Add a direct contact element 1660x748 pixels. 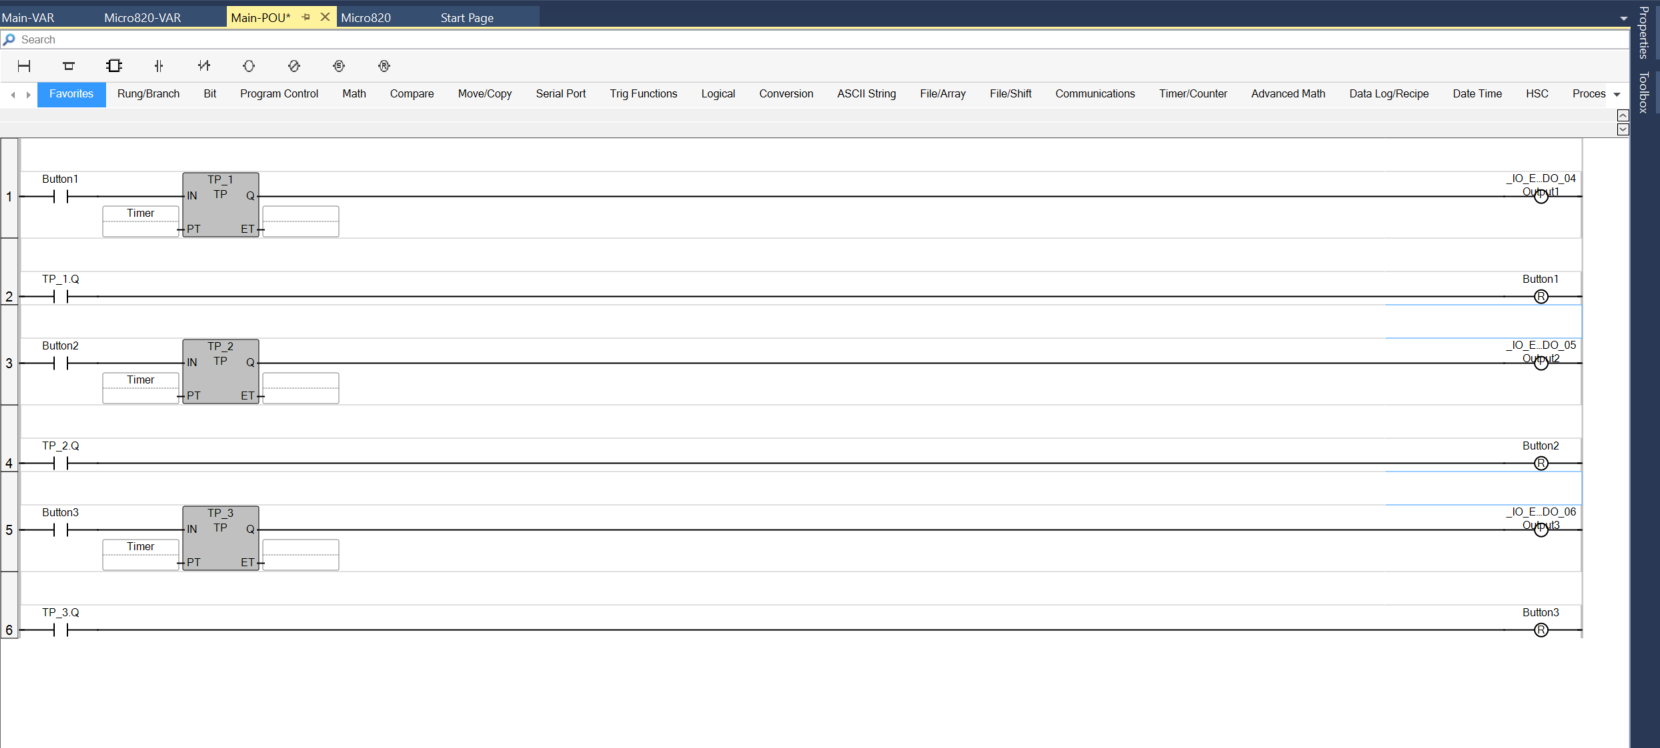pyautogui.click(x=159, y=66)
